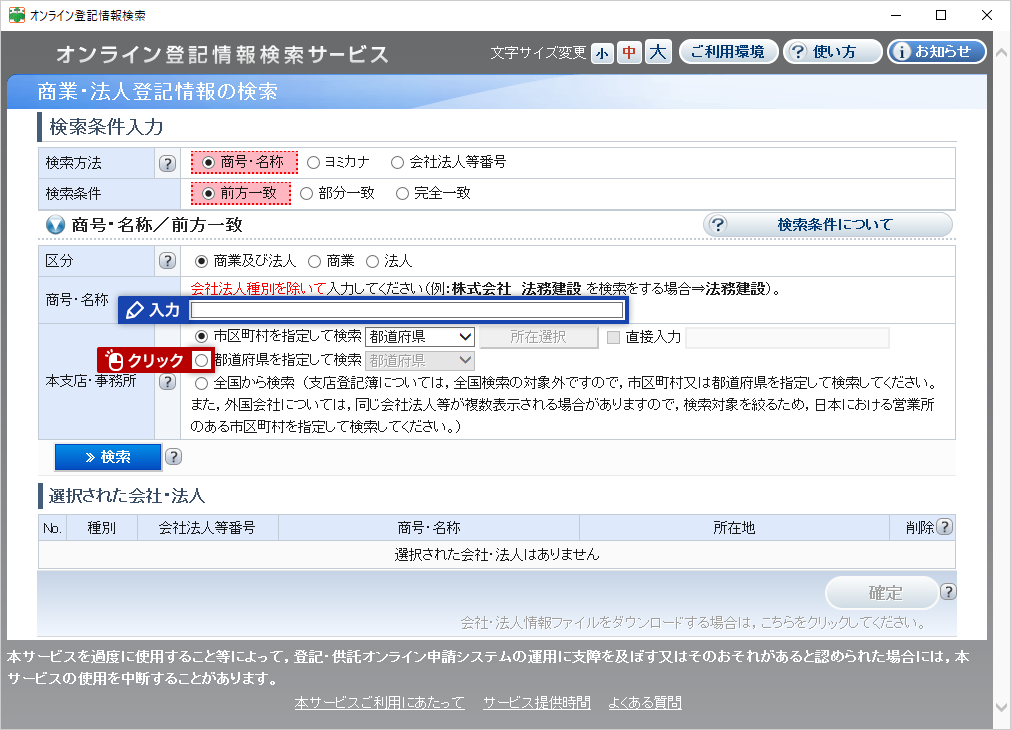Screen dimensions: 1011x730
Task: Open サービス提供時間 link
Action: 536,702
